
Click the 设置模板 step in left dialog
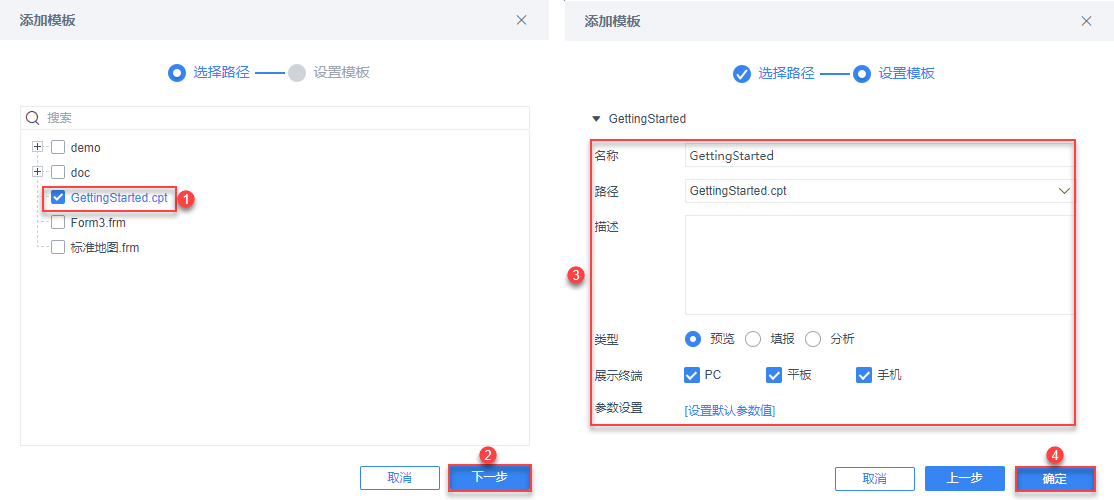(x=330, y=72)
